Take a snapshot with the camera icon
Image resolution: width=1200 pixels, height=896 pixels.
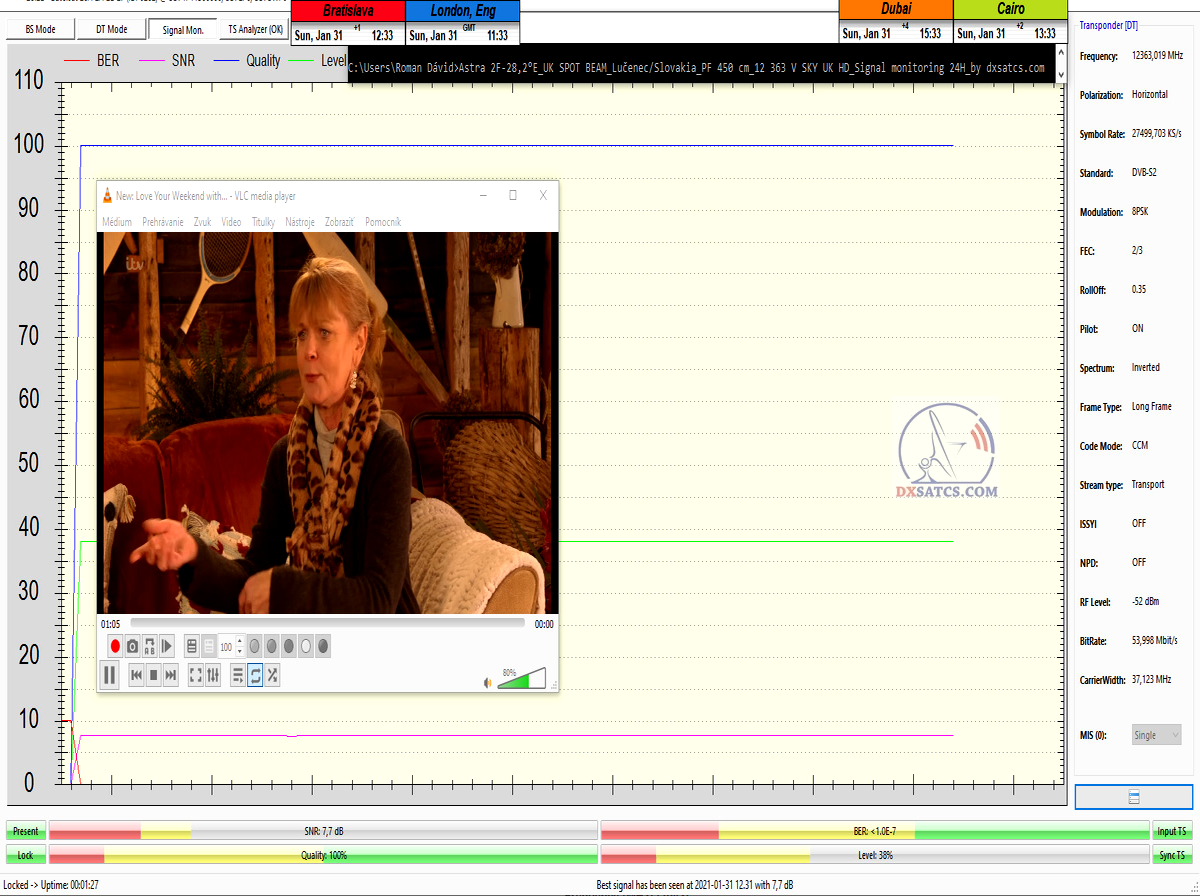(x=132, y=647)
